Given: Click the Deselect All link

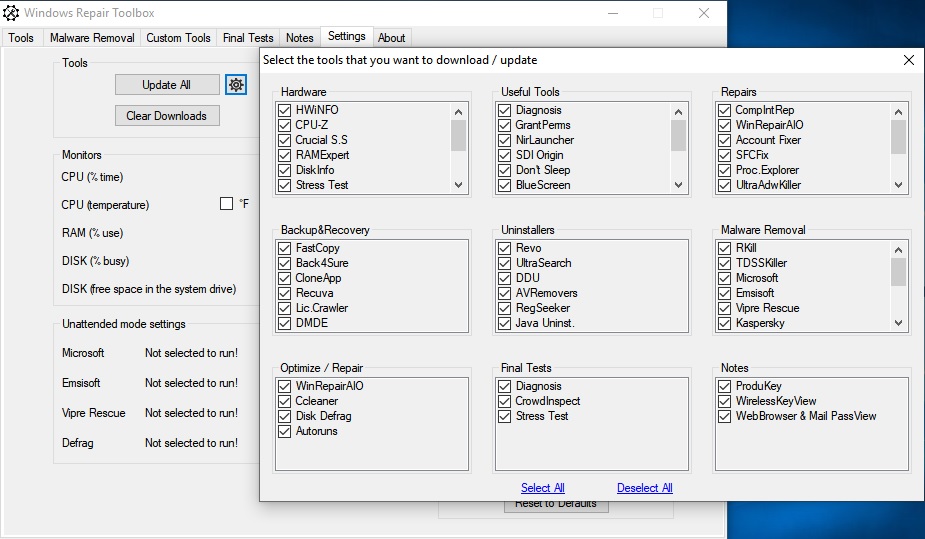Looking at the screenshot, I should [645, 488].
